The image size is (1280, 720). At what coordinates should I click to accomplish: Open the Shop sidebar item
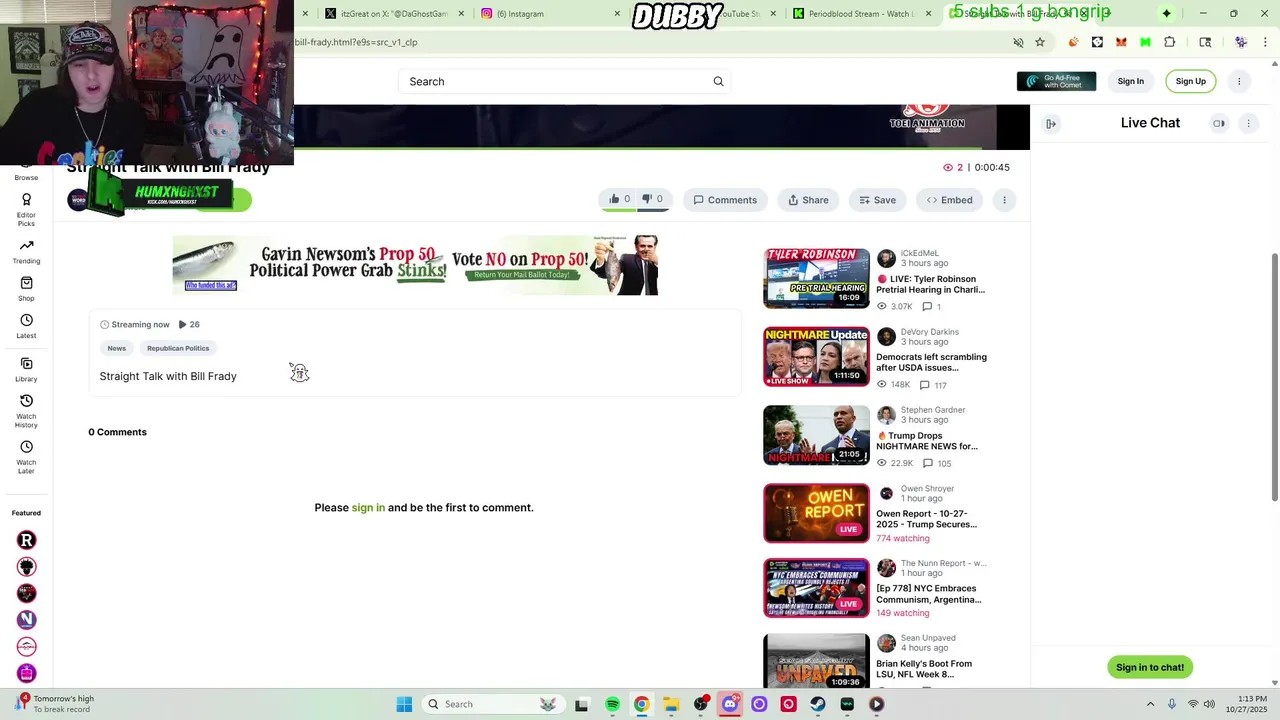[26, 290]
